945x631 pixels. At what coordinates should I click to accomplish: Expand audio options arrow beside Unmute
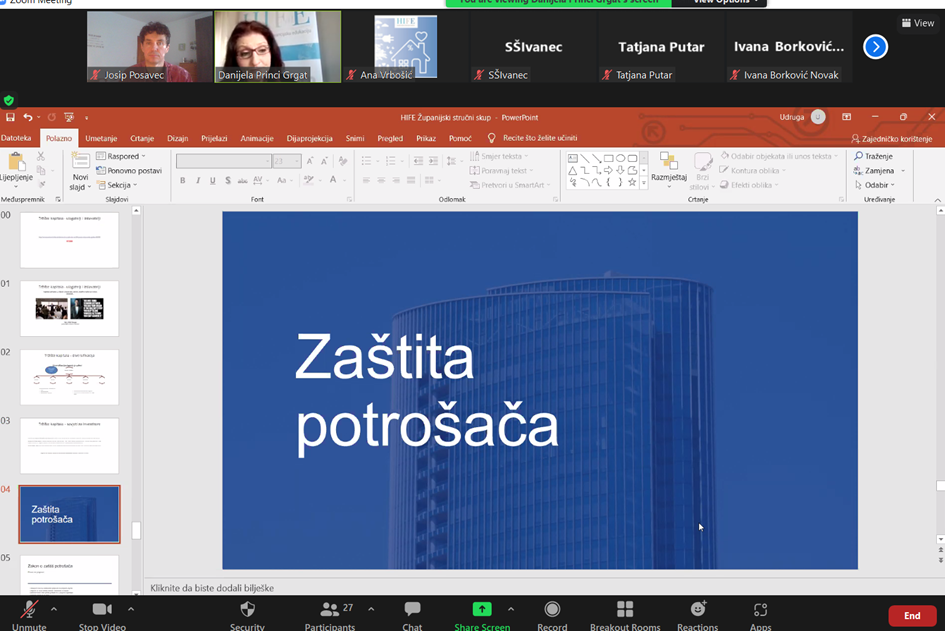tap(54, 609)
